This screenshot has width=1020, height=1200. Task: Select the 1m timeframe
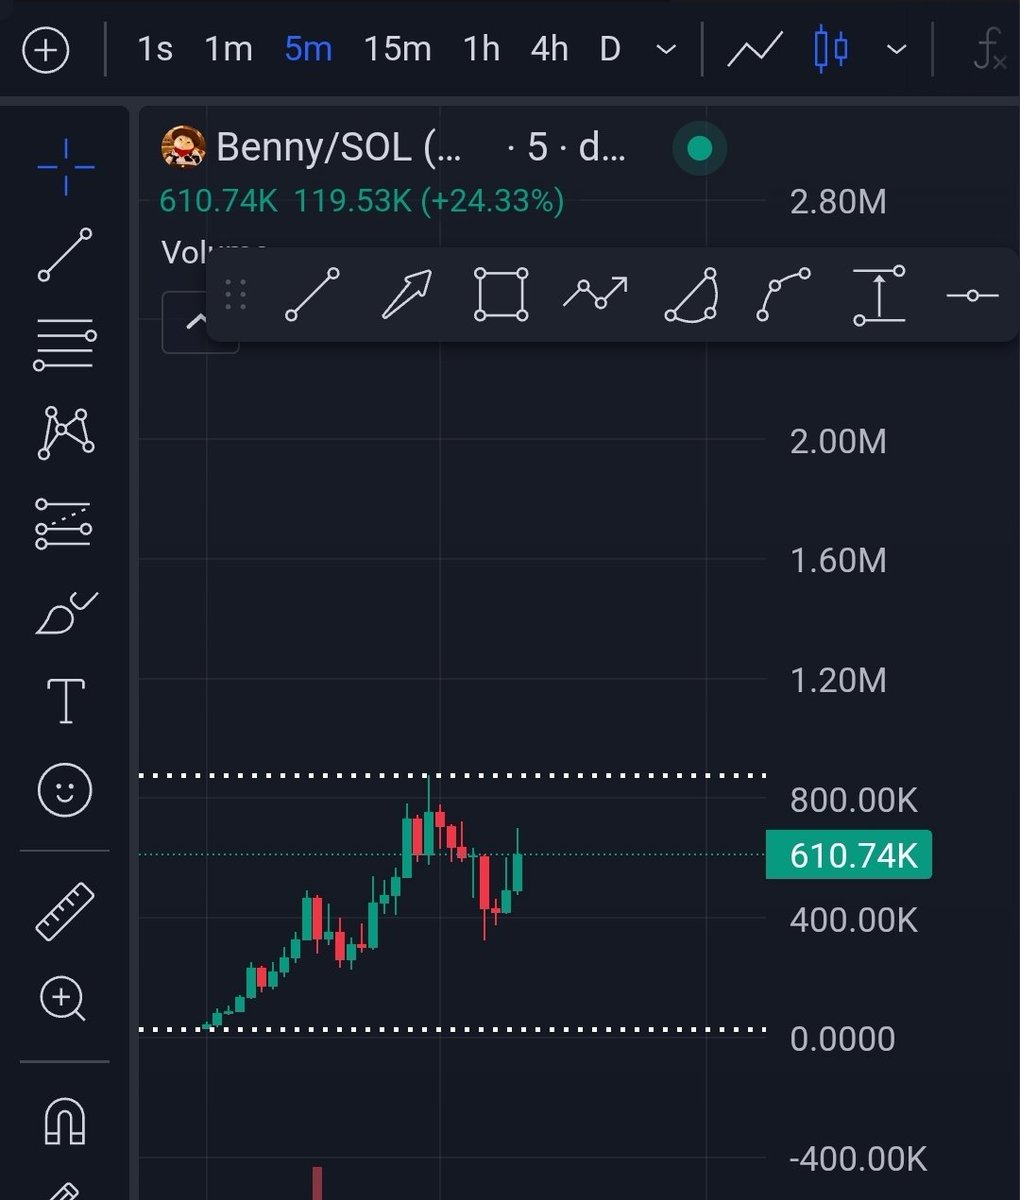[228, 49]
